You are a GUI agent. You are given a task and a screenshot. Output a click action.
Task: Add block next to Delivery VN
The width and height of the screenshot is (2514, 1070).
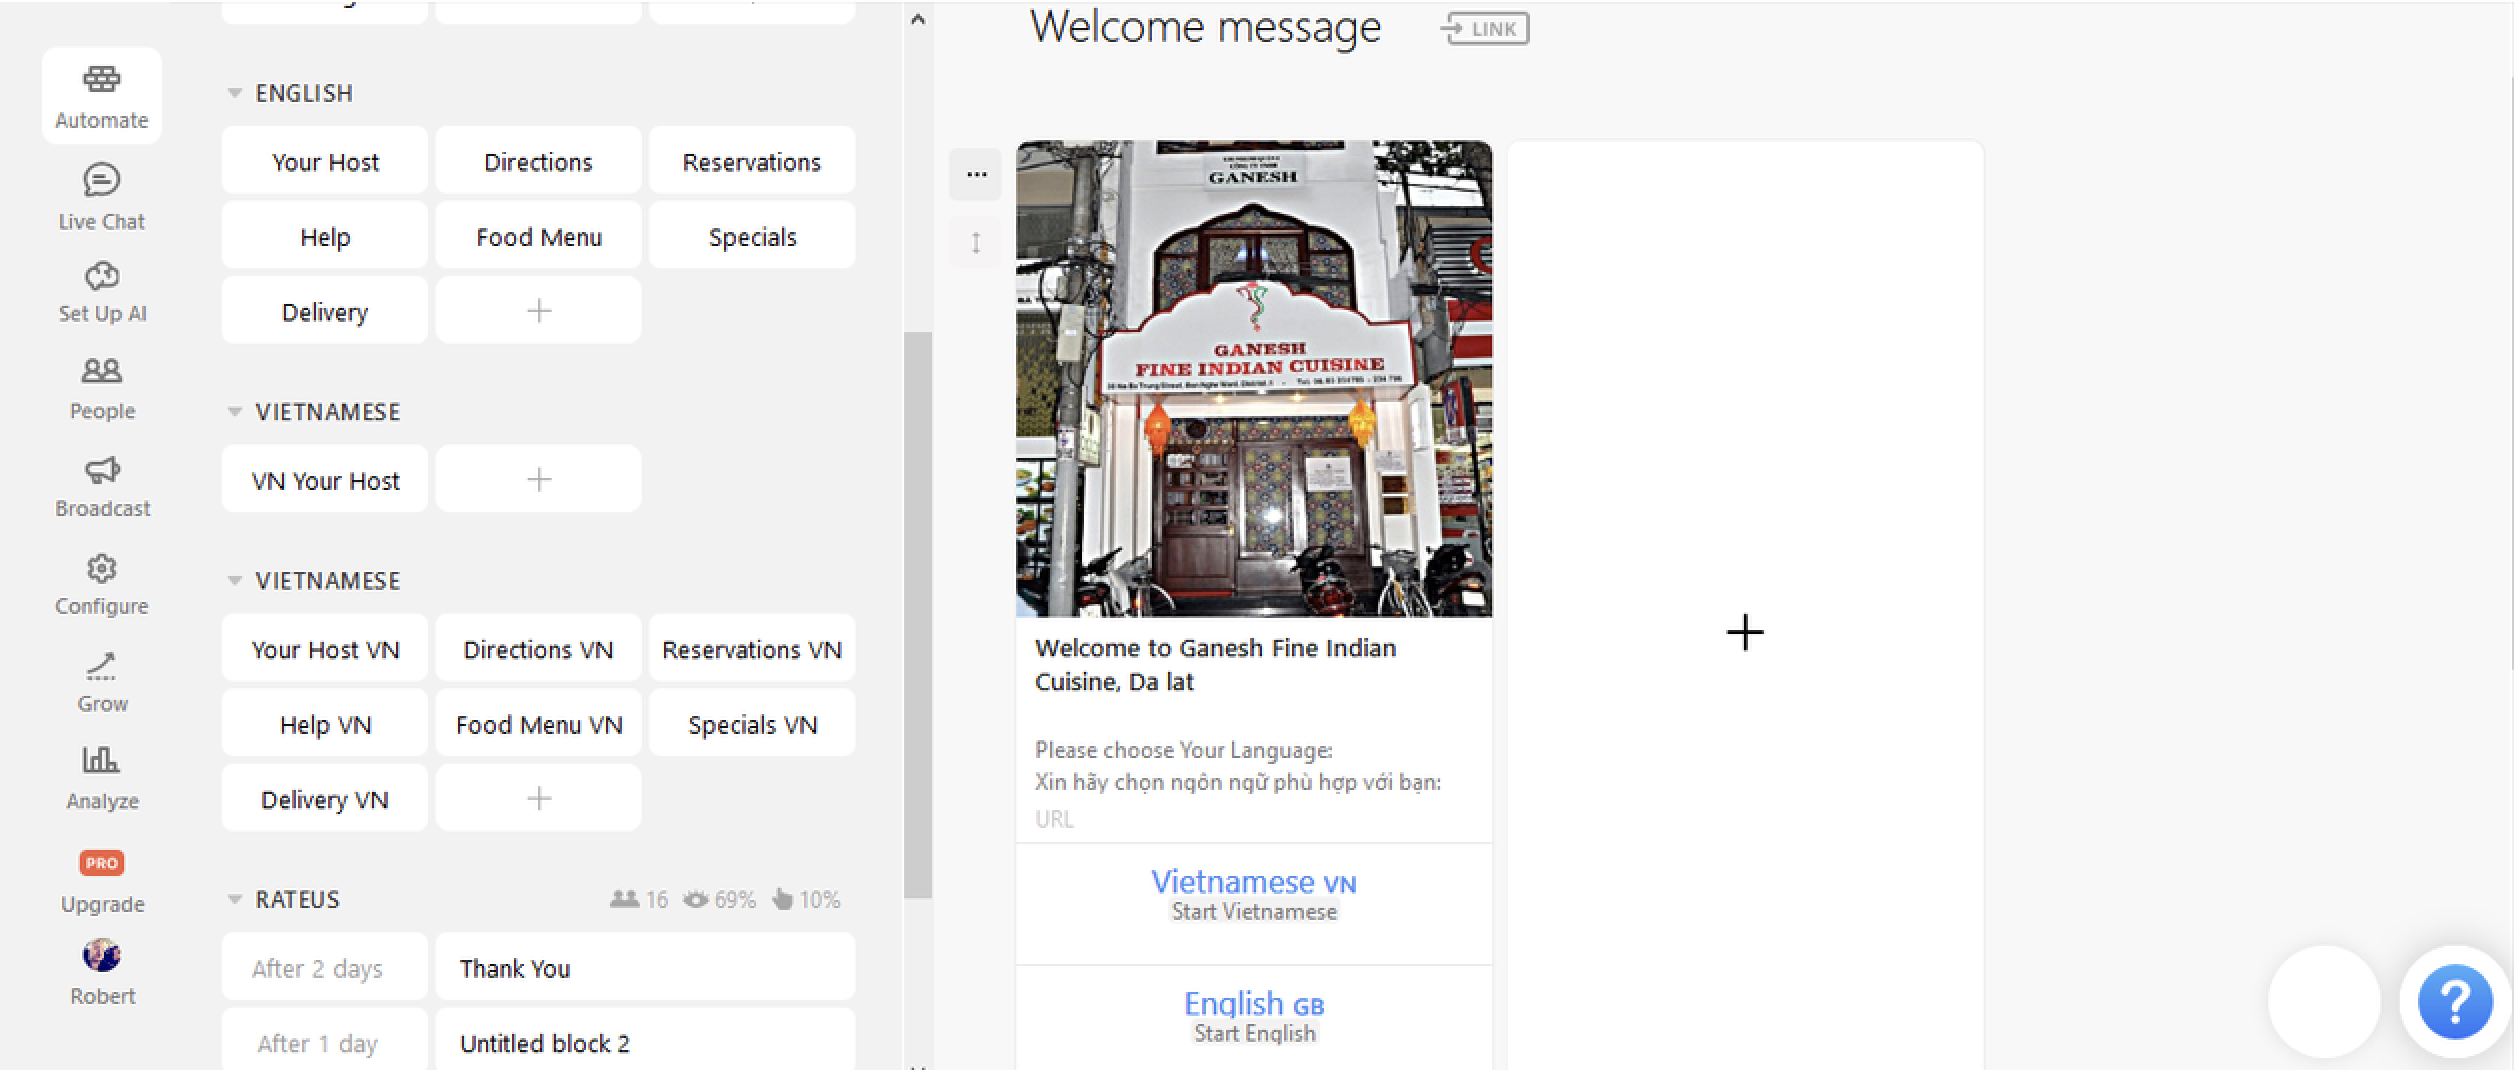point(538,798)
